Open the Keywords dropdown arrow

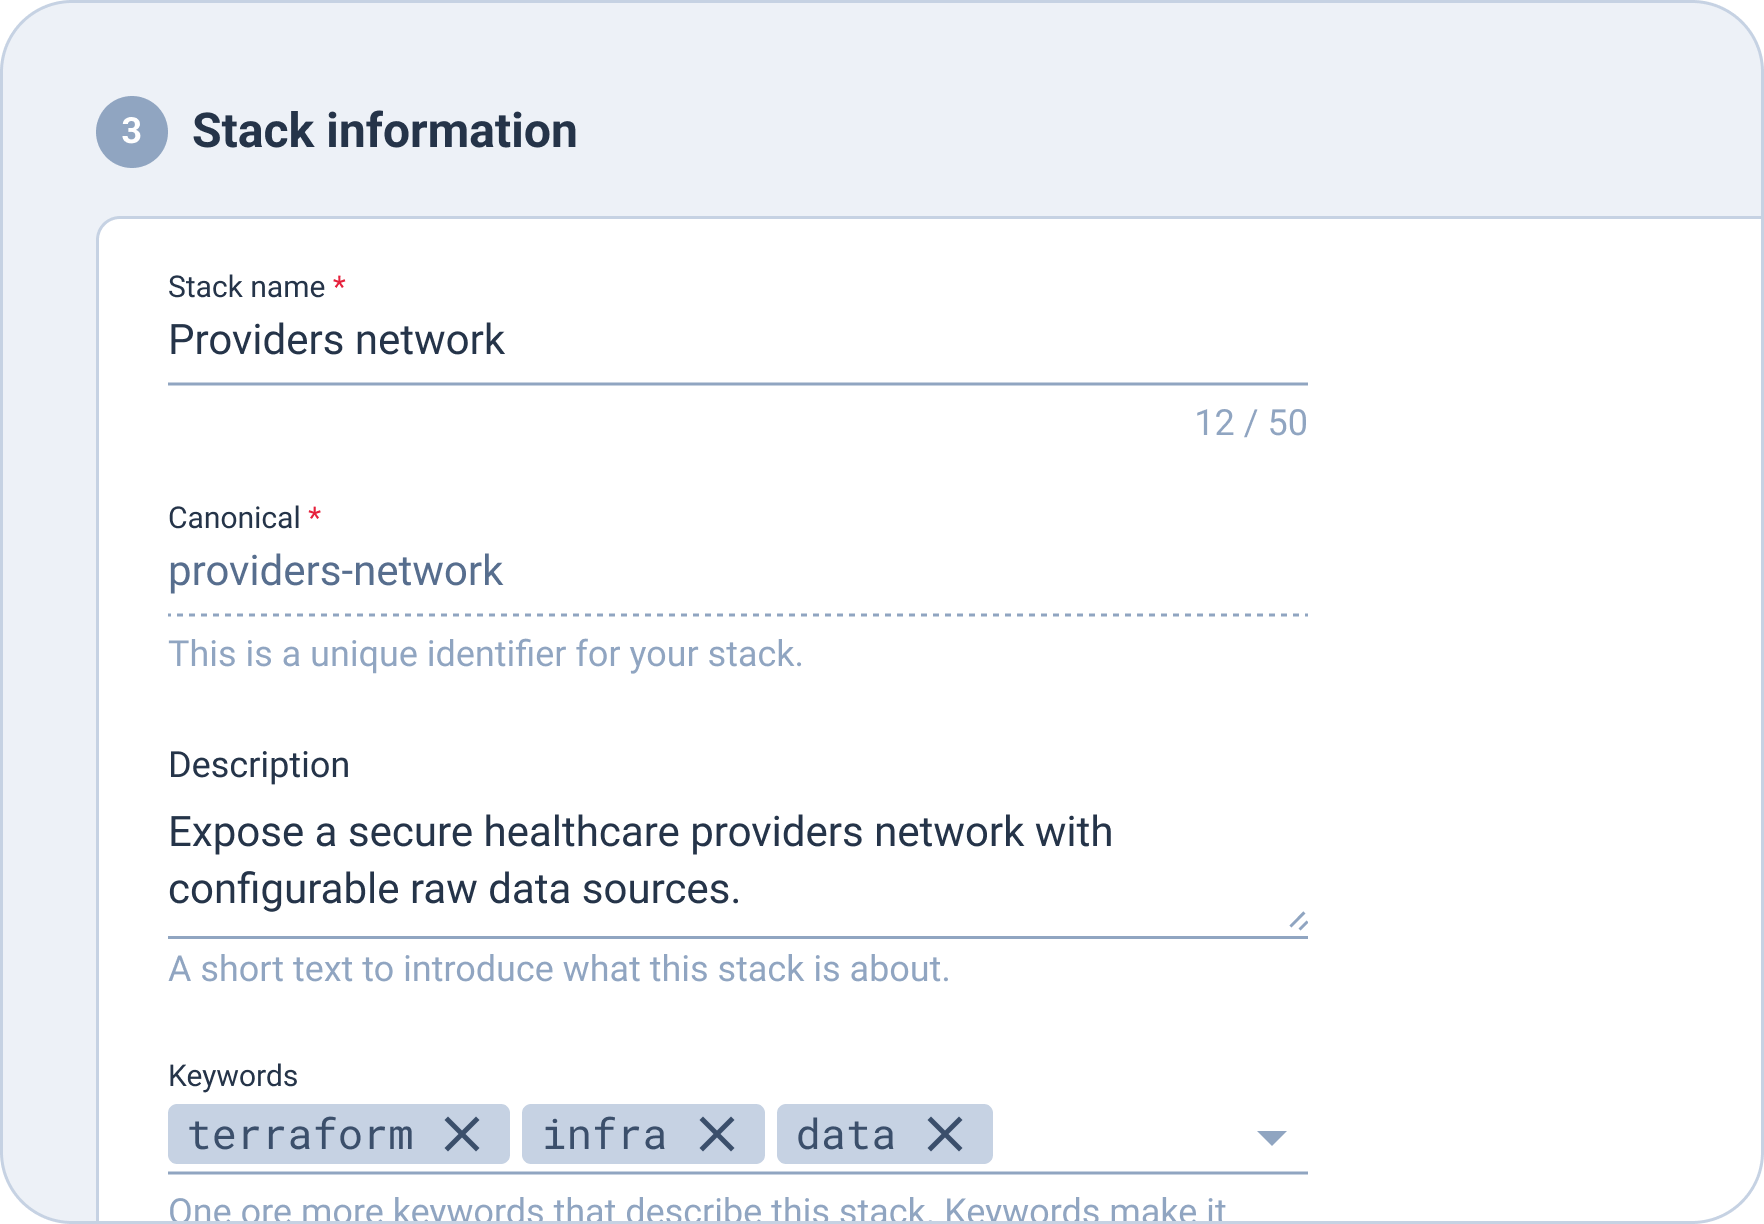(x=1271, y=1137)
